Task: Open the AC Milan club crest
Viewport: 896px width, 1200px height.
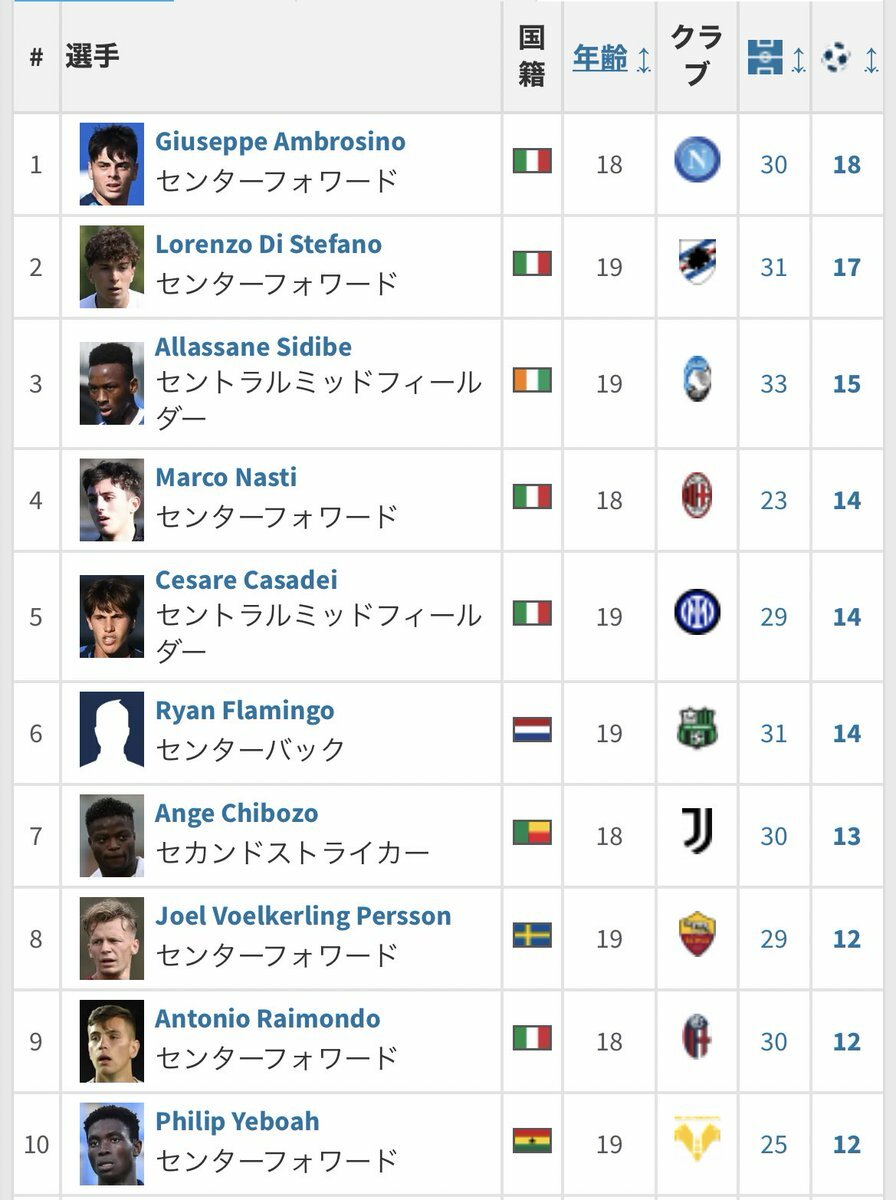Action: coord(697,496)
